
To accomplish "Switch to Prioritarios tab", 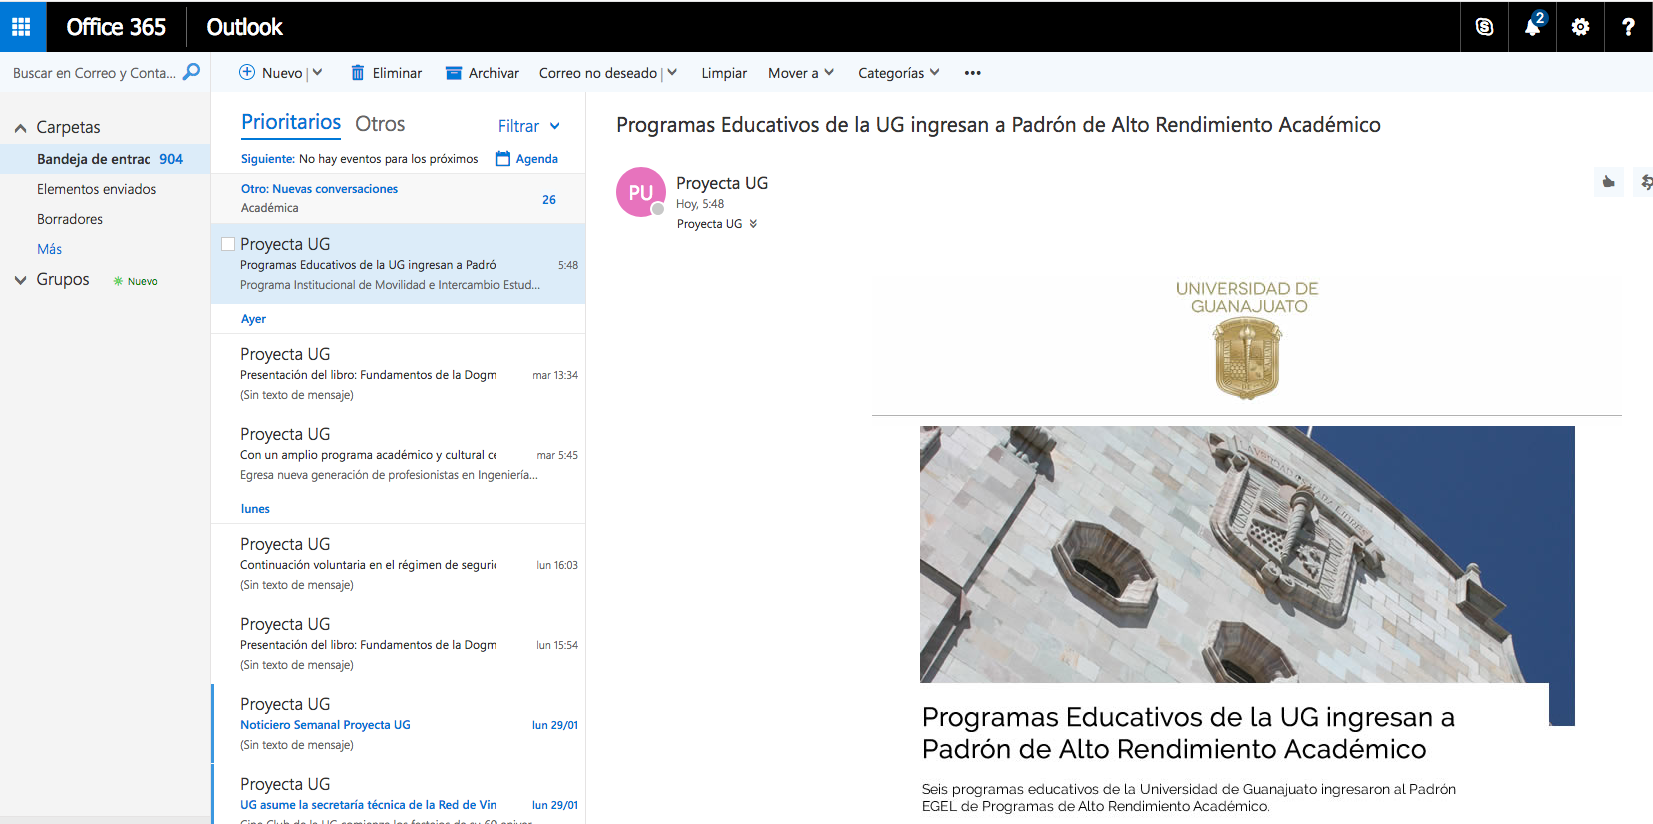I will pos(291,122).
